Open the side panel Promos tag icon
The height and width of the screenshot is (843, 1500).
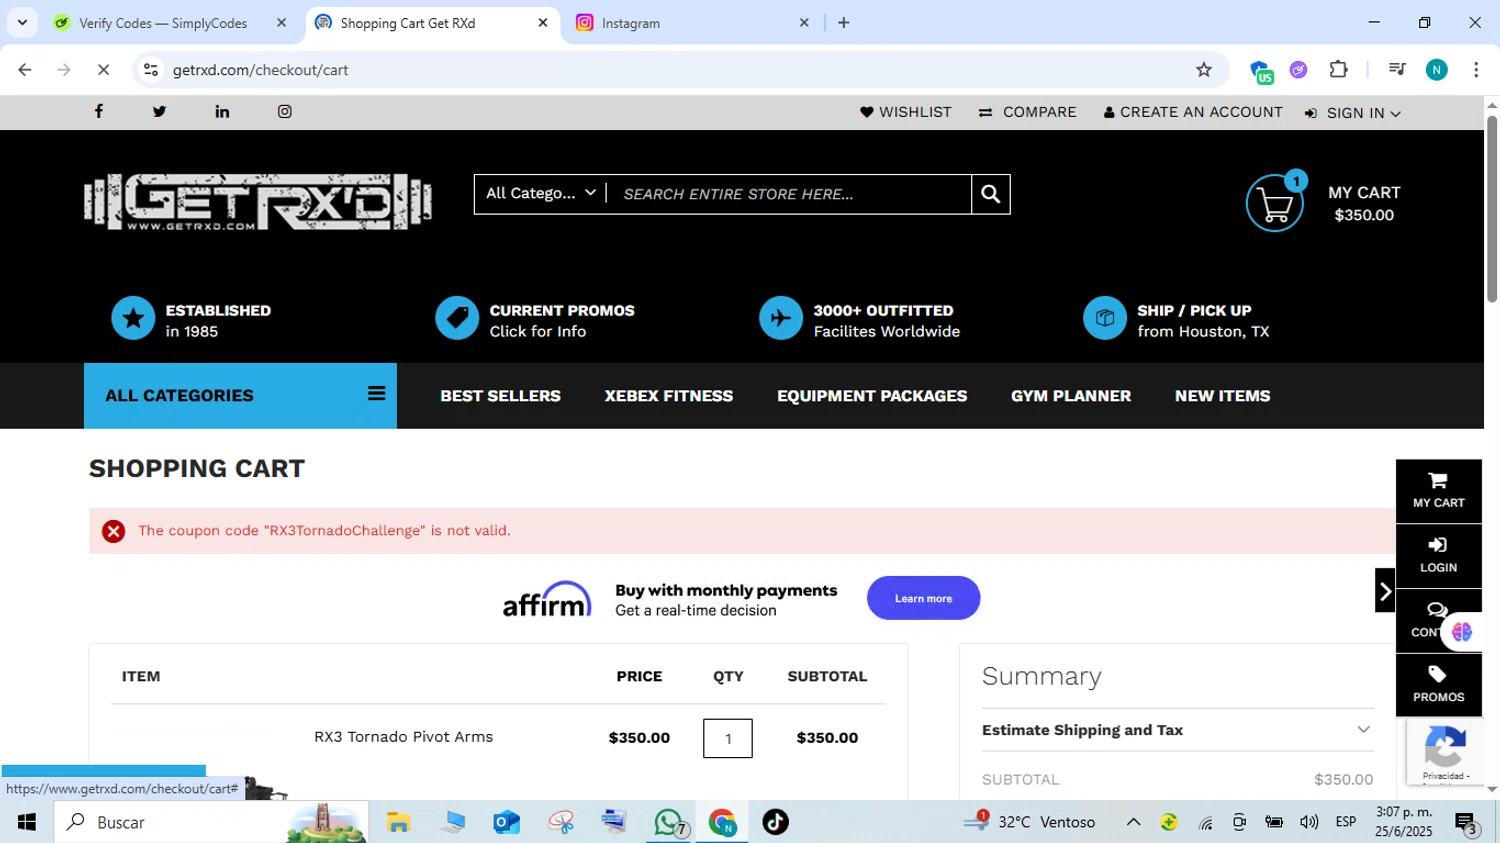coord(1438,684)
